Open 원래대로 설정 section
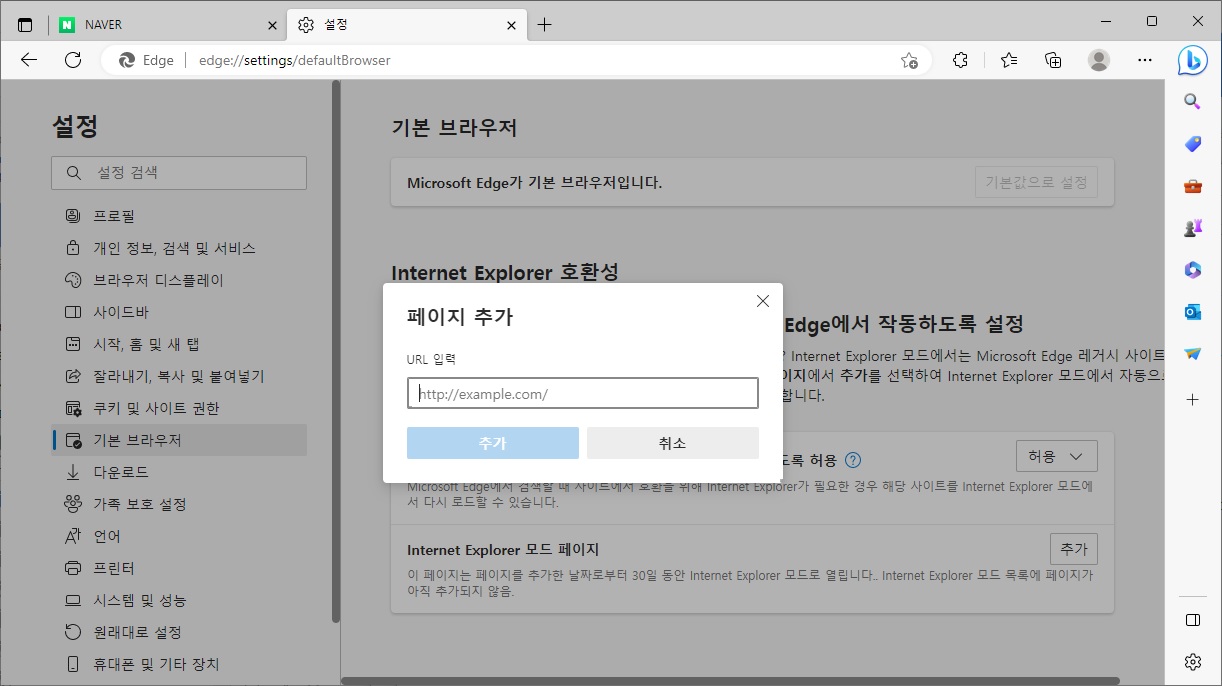1222x686 pixels. (x=179, y=632)
